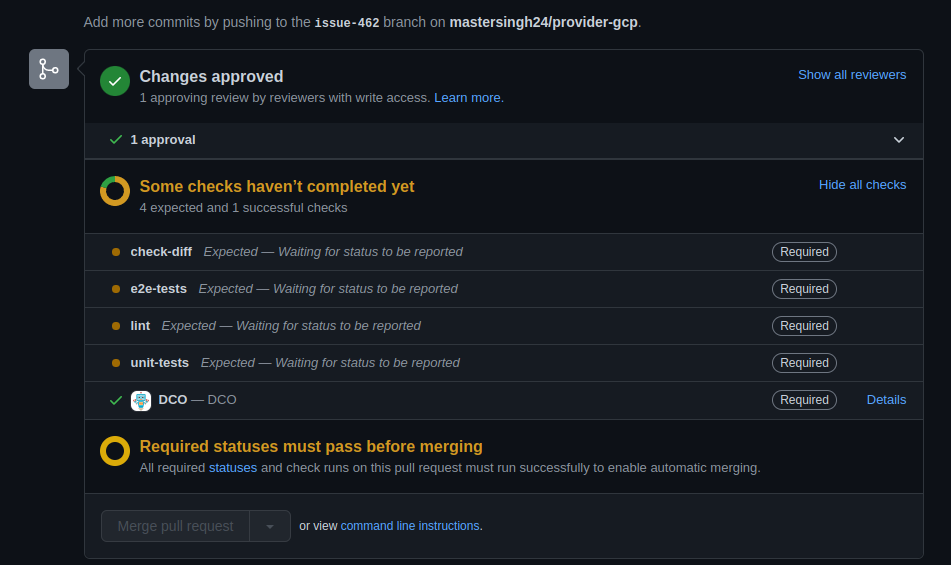The image size is (951, 565).
Task: Select the DCO check name
Action: click(x=173, y=400)
